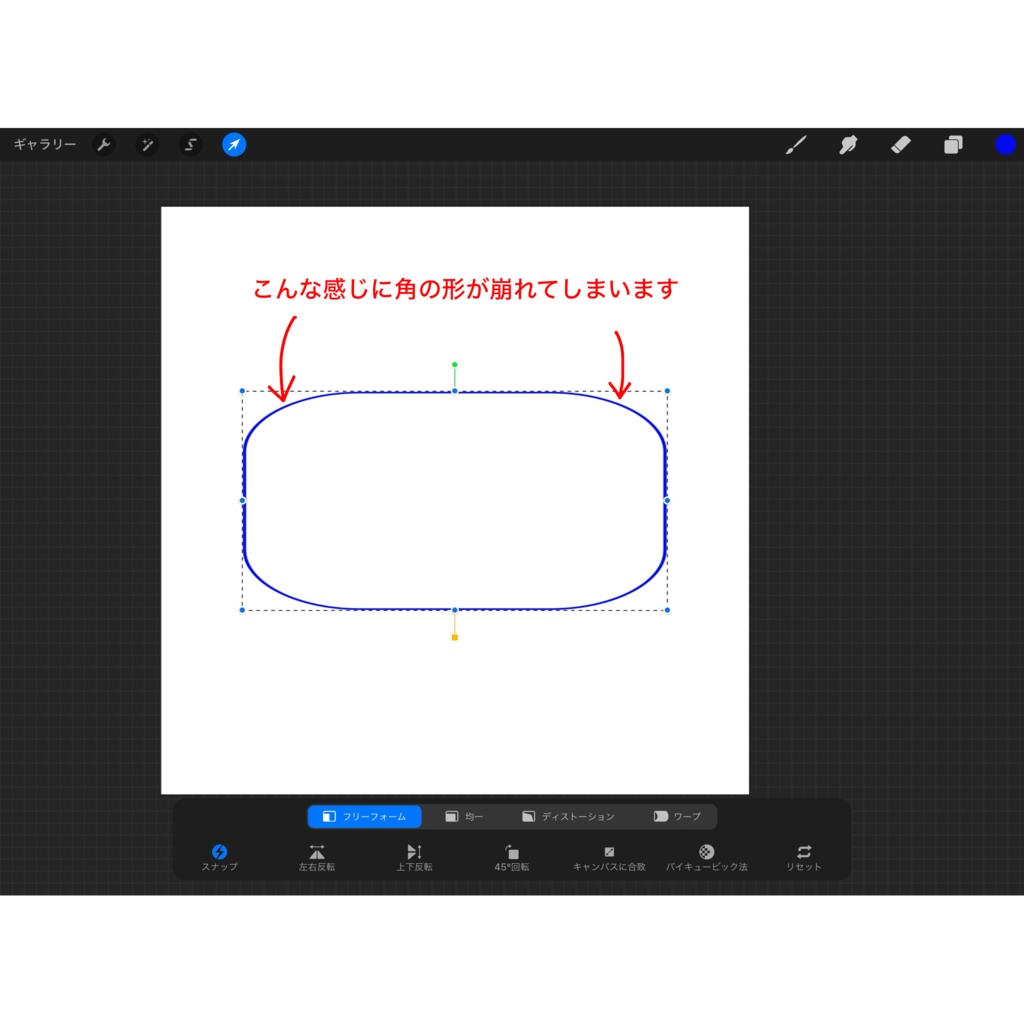Select the Transform arrow tool
1024x1024 pixels.
[x=232, y=144]
